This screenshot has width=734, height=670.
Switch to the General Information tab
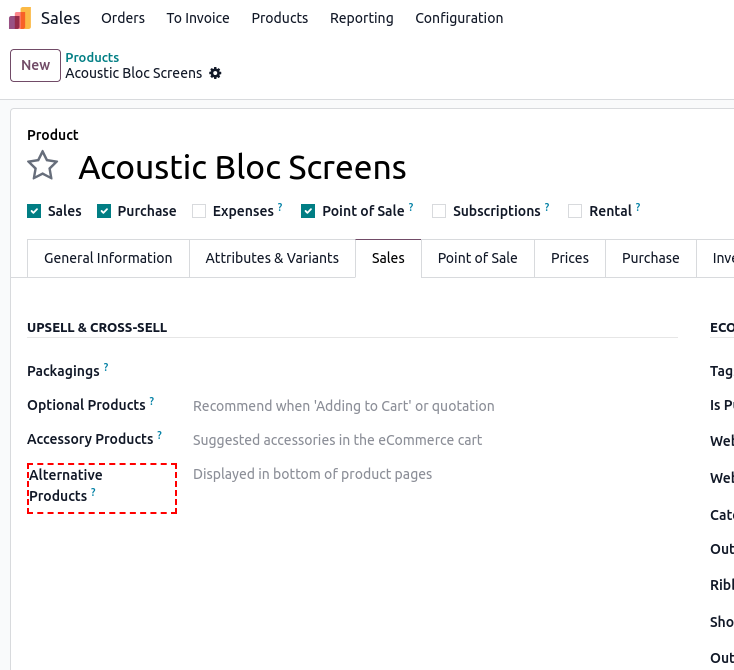pyautogui.click(x=108, y=258)
